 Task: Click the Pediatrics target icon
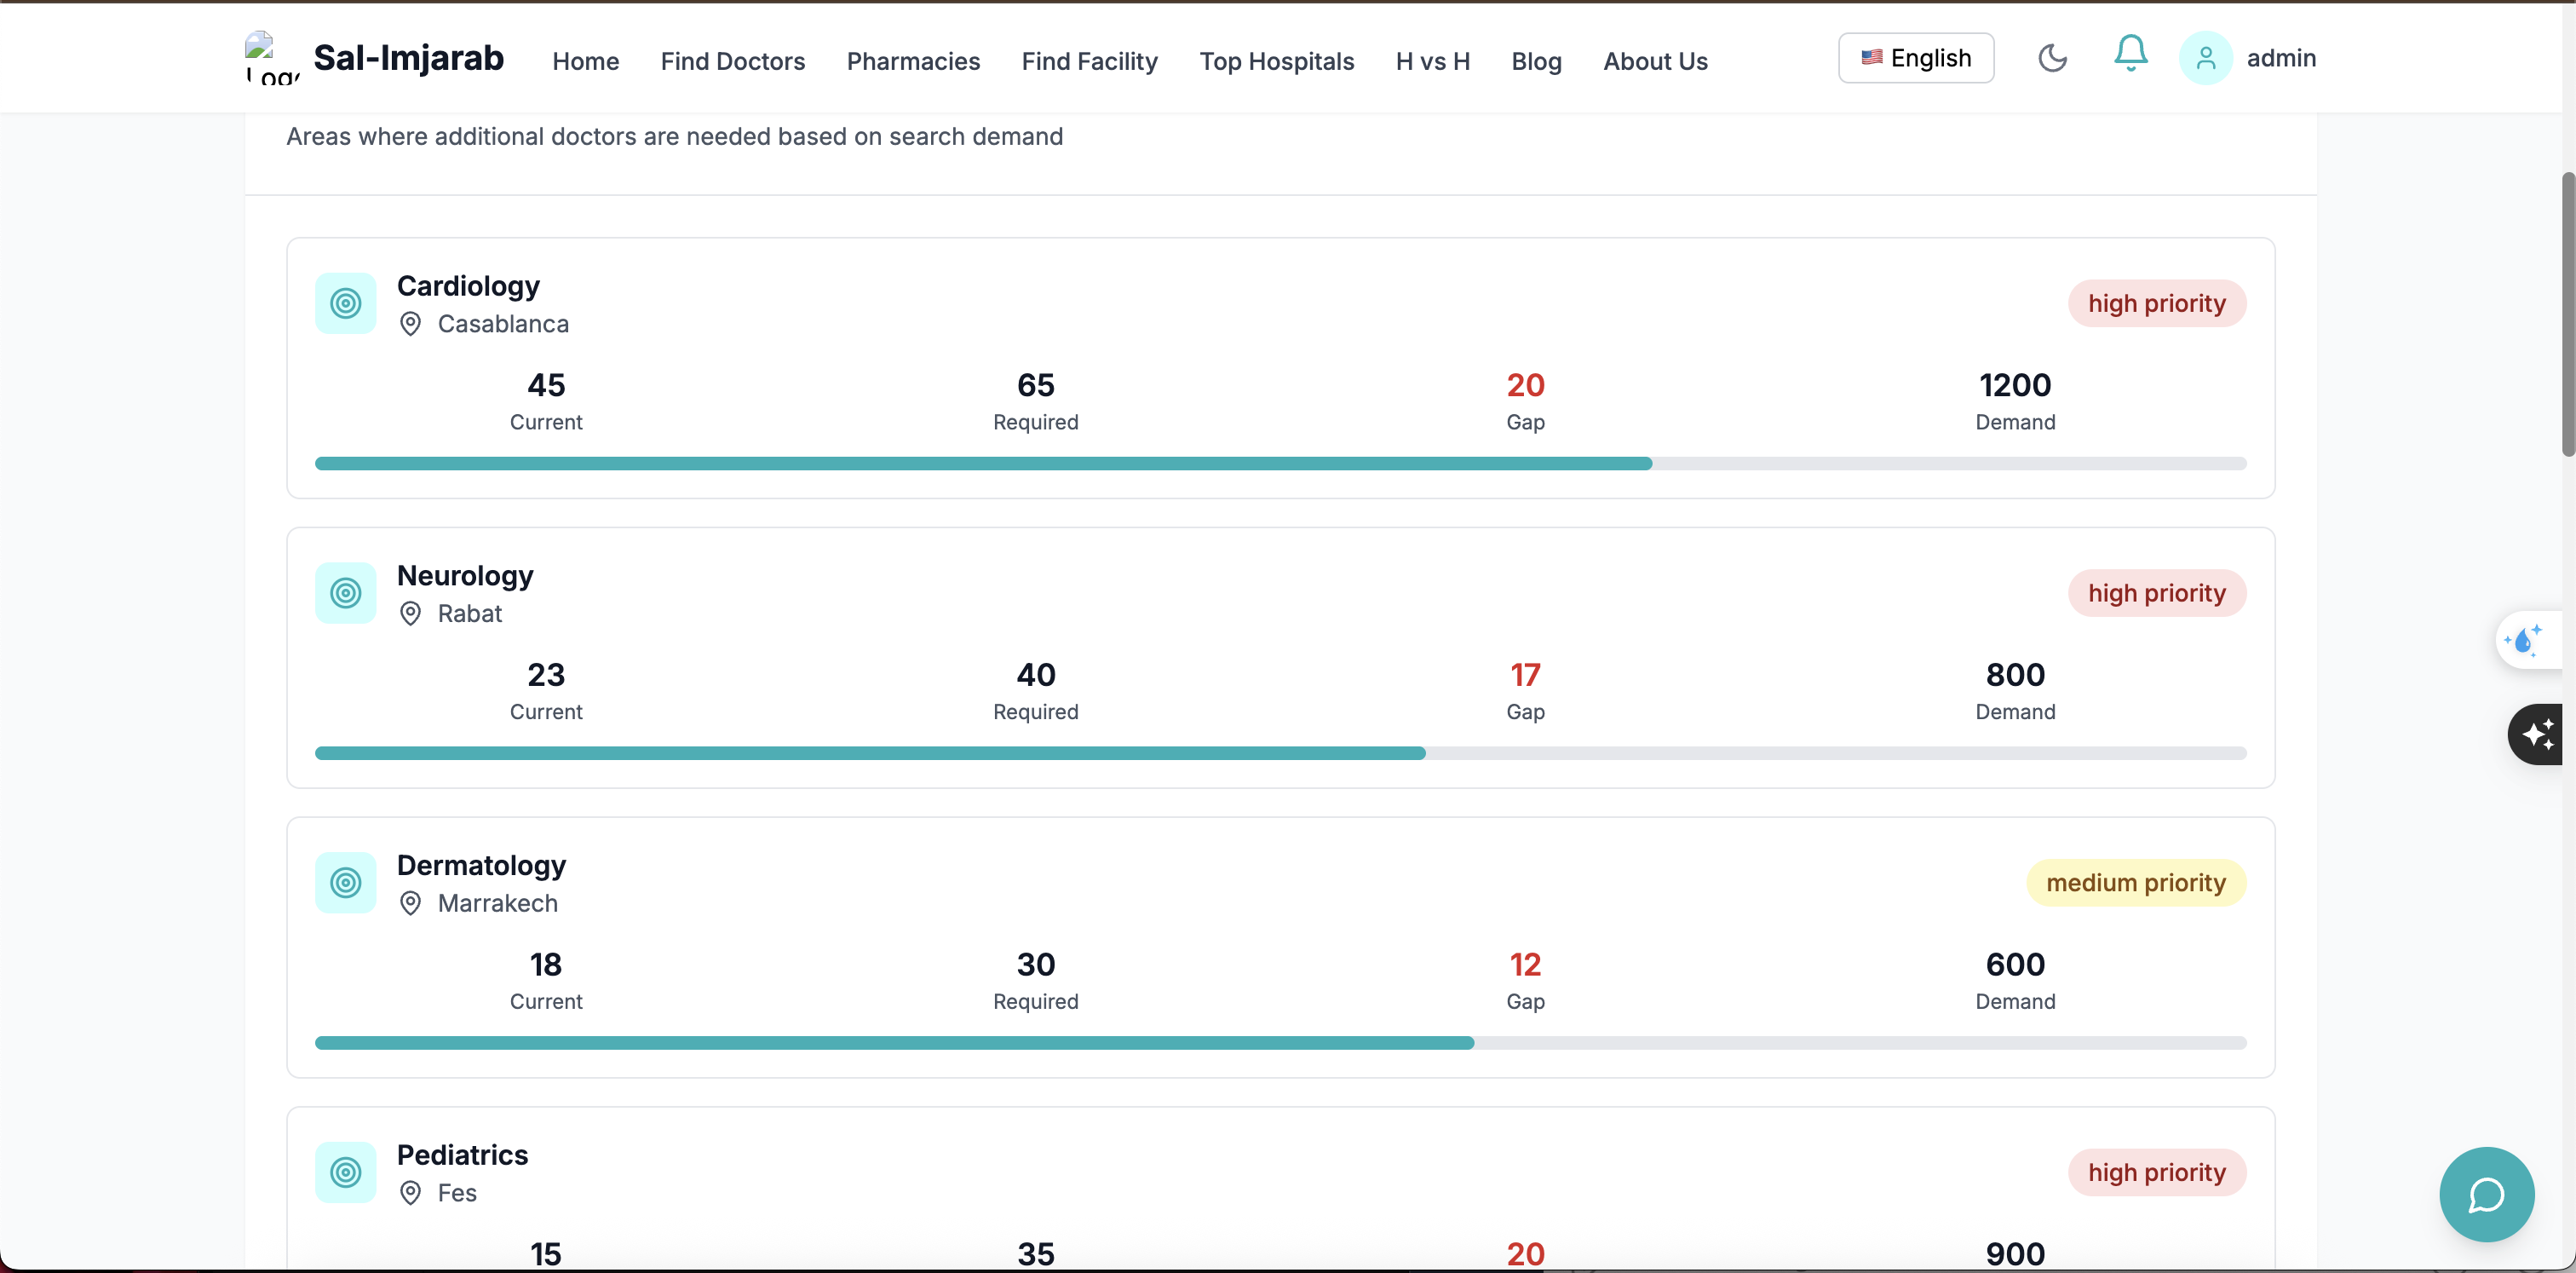tap(345, 1172)
